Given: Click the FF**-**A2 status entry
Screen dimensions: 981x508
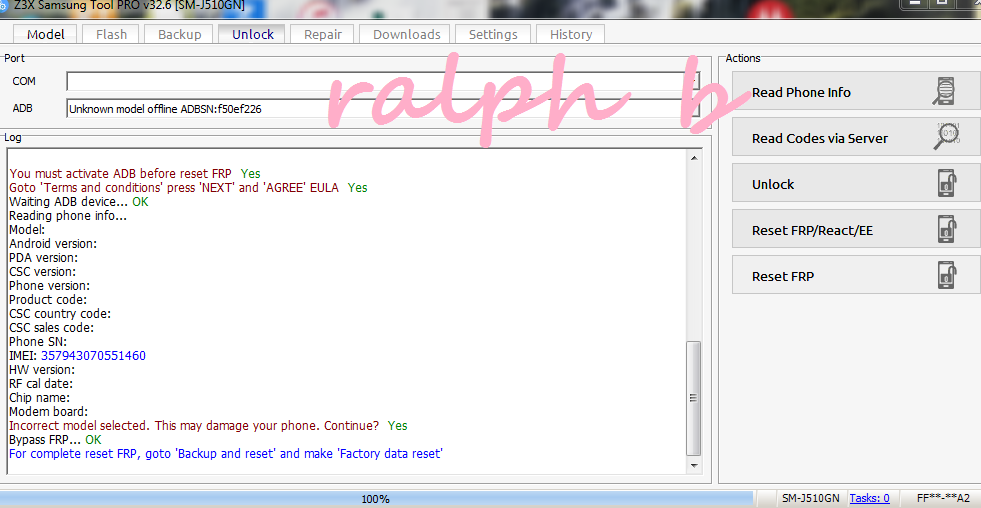Looking at the screenshot, I should [943, 499].
